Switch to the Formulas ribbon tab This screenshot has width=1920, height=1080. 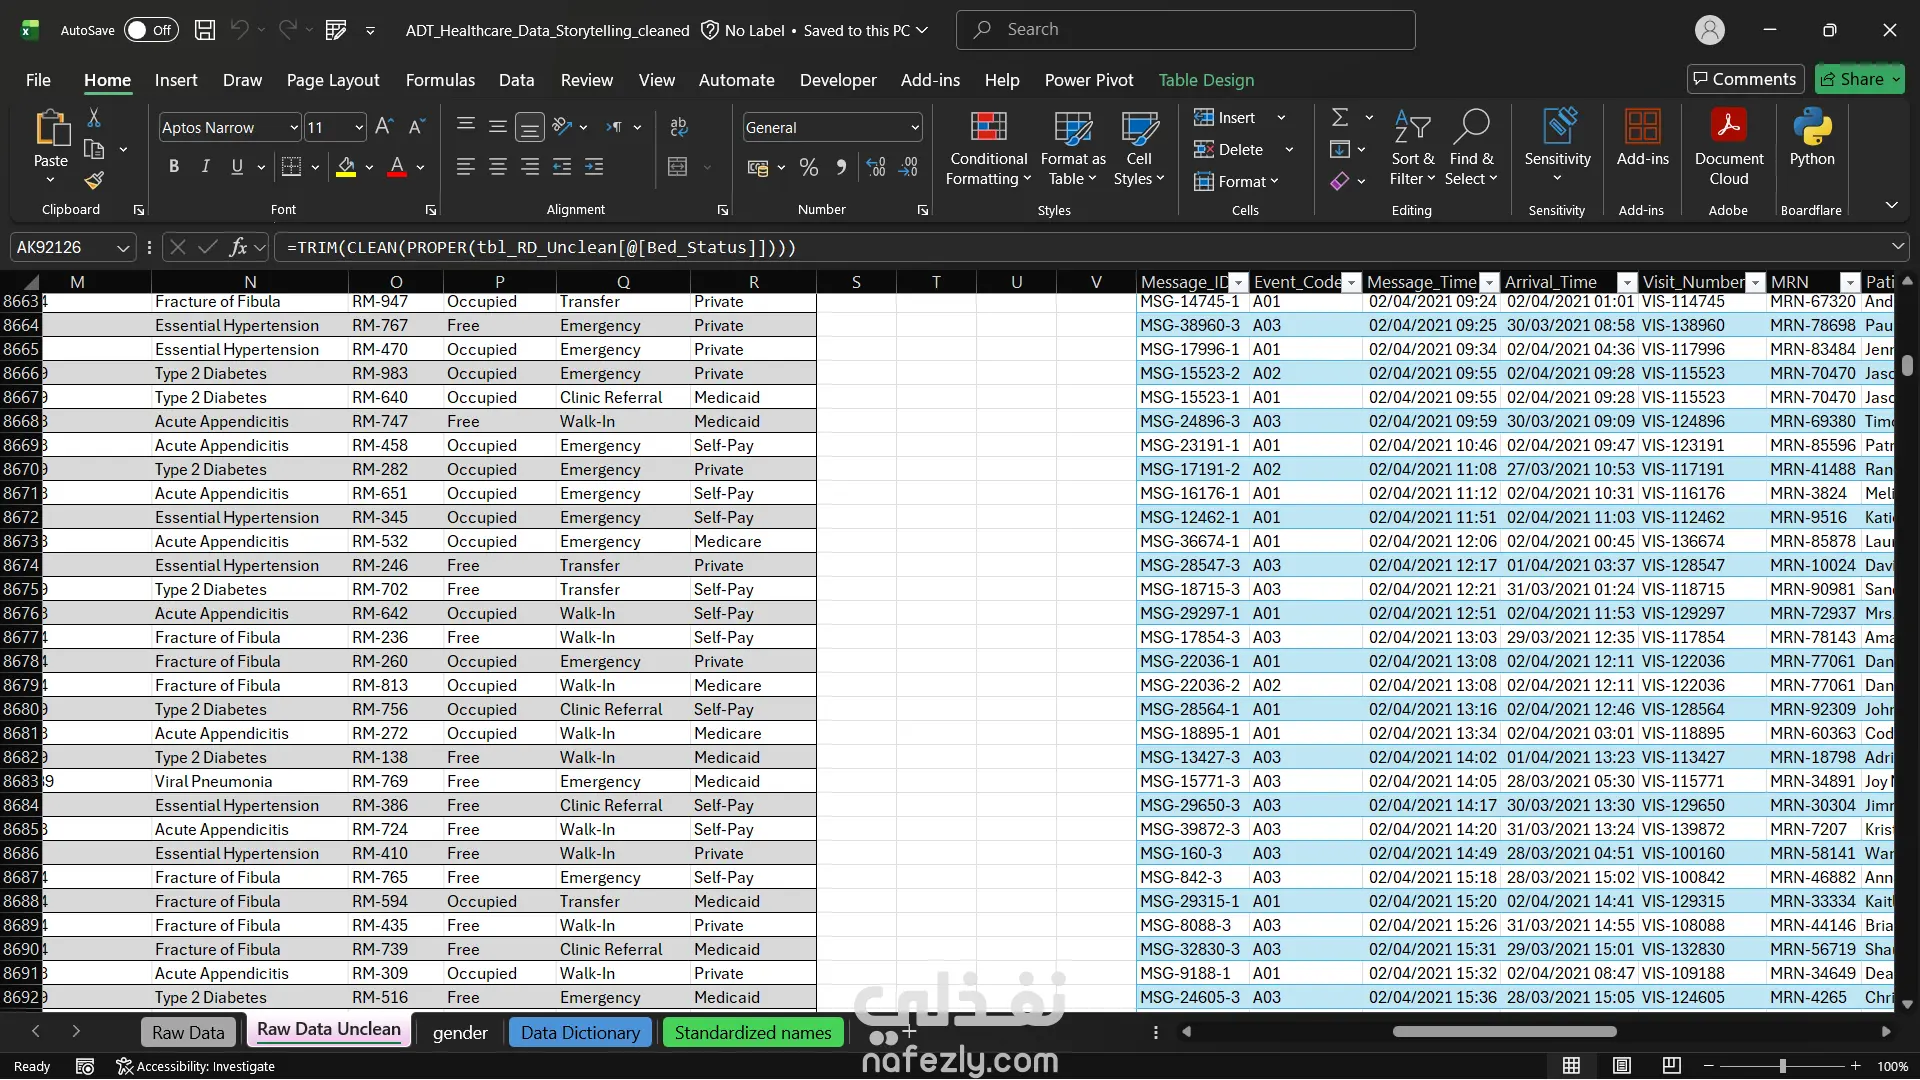(440, 80)
